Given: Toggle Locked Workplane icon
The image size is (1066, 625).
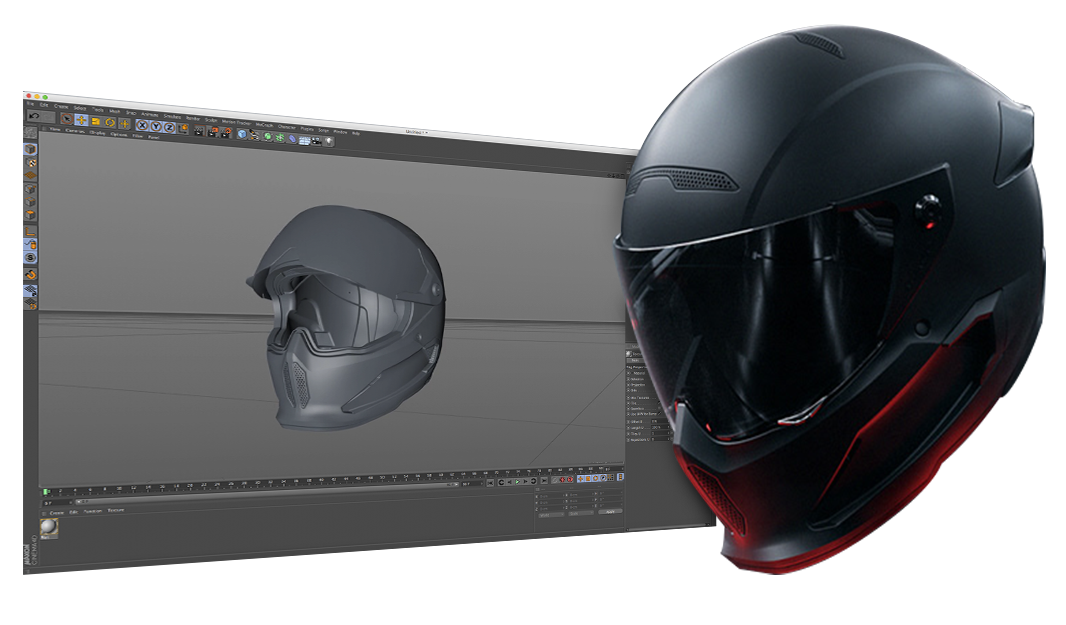Looking at the screenshot, I should (x=31, y=291).
